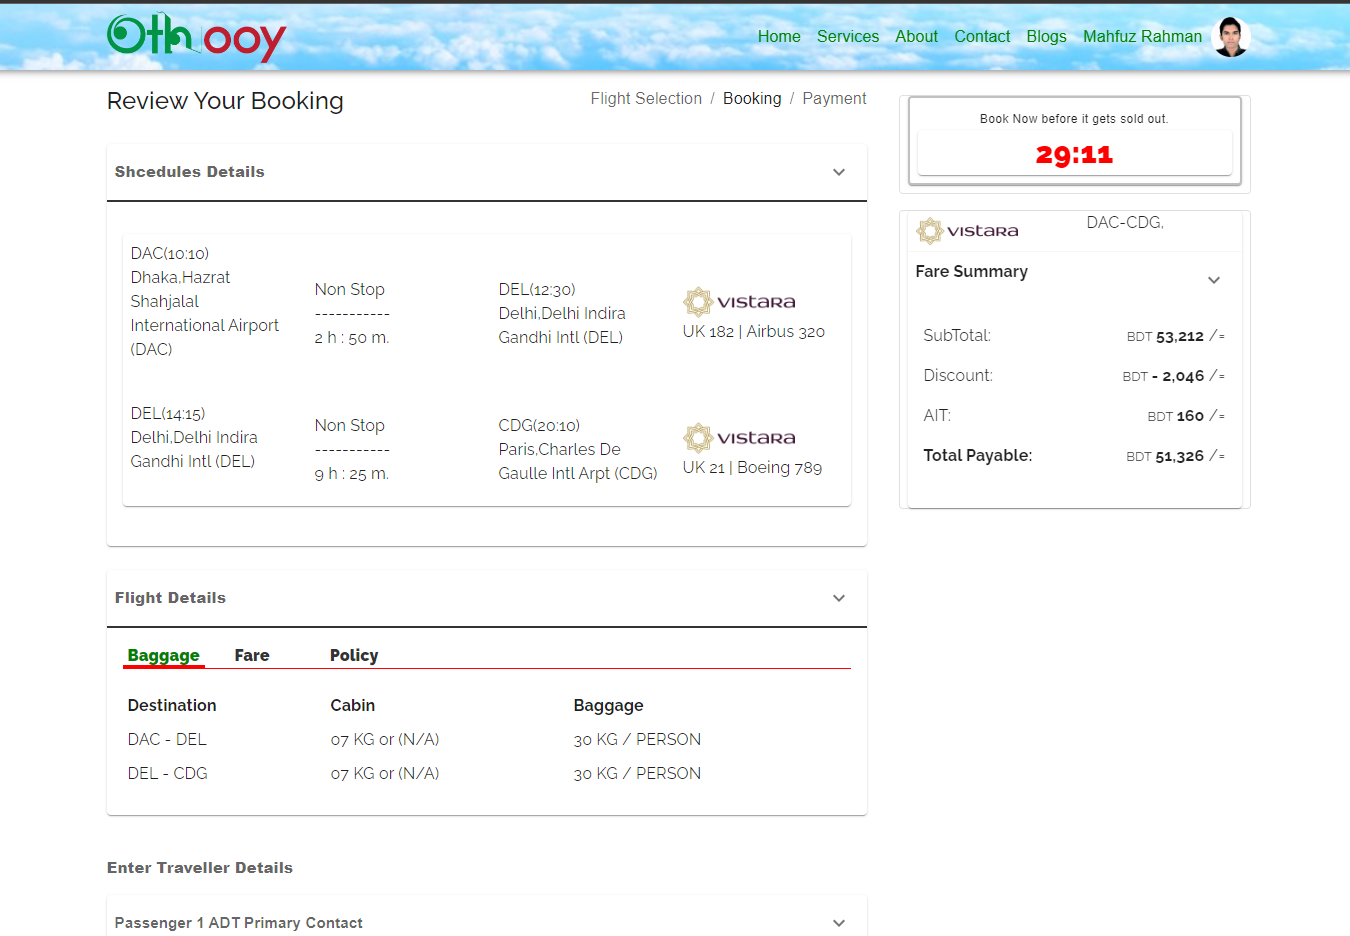This screenshot has height=936, width=1350.
Task: Go back to Flight Selection breadcrumb
Action: (x=646, y=98)
